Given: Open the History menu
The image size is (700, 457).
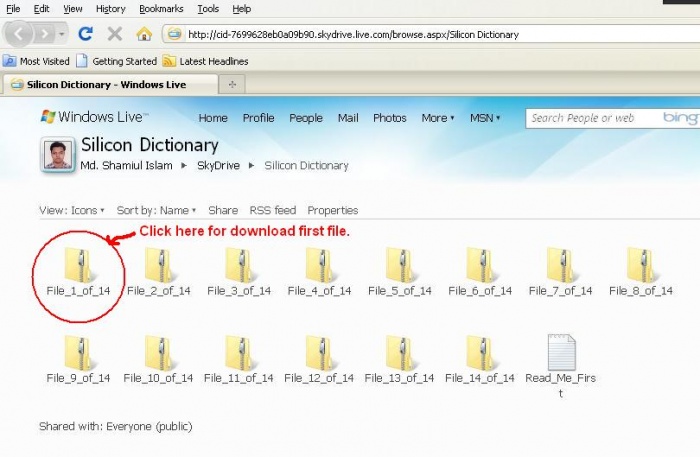Looking at the screenshot, I should 110,9.
